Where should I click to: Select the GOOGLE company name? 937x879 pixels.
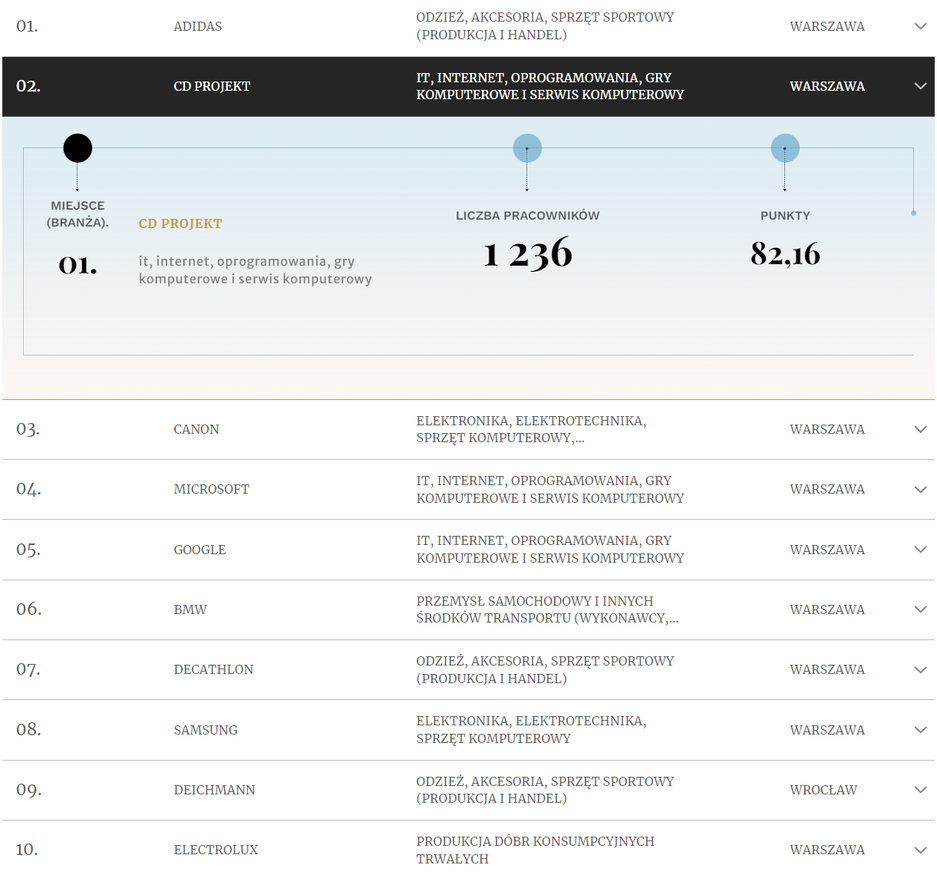click(200, 550)
